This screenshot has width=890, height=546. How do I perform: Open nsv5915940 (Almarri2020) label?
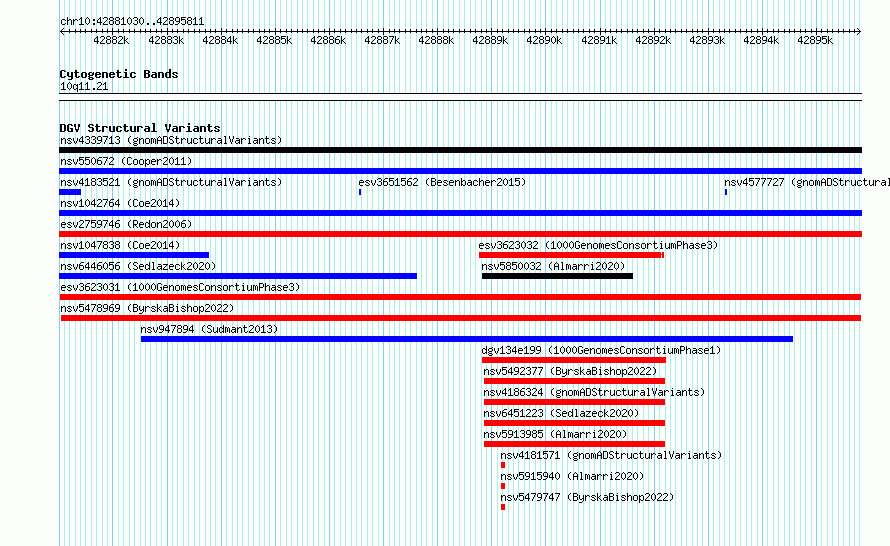pyautogui.click(x=572, y=476)
